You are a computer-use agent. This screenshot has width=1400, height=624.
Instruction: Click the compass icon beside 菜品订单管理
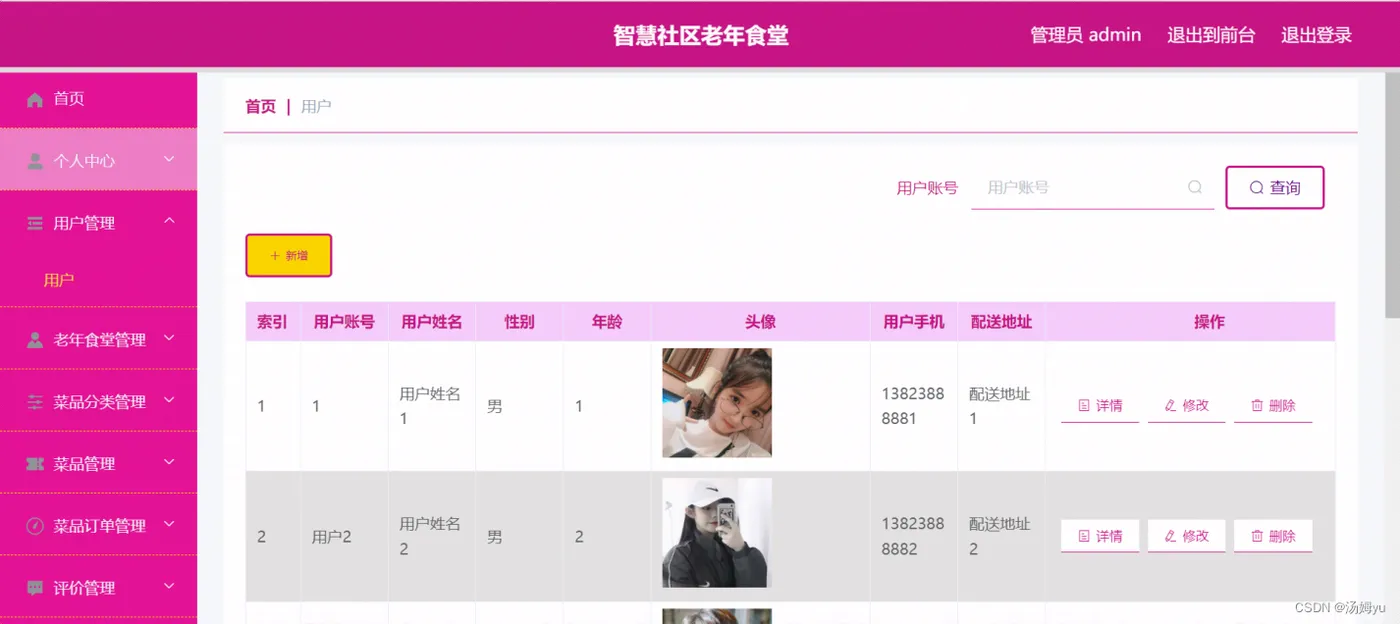click(35, 526)
